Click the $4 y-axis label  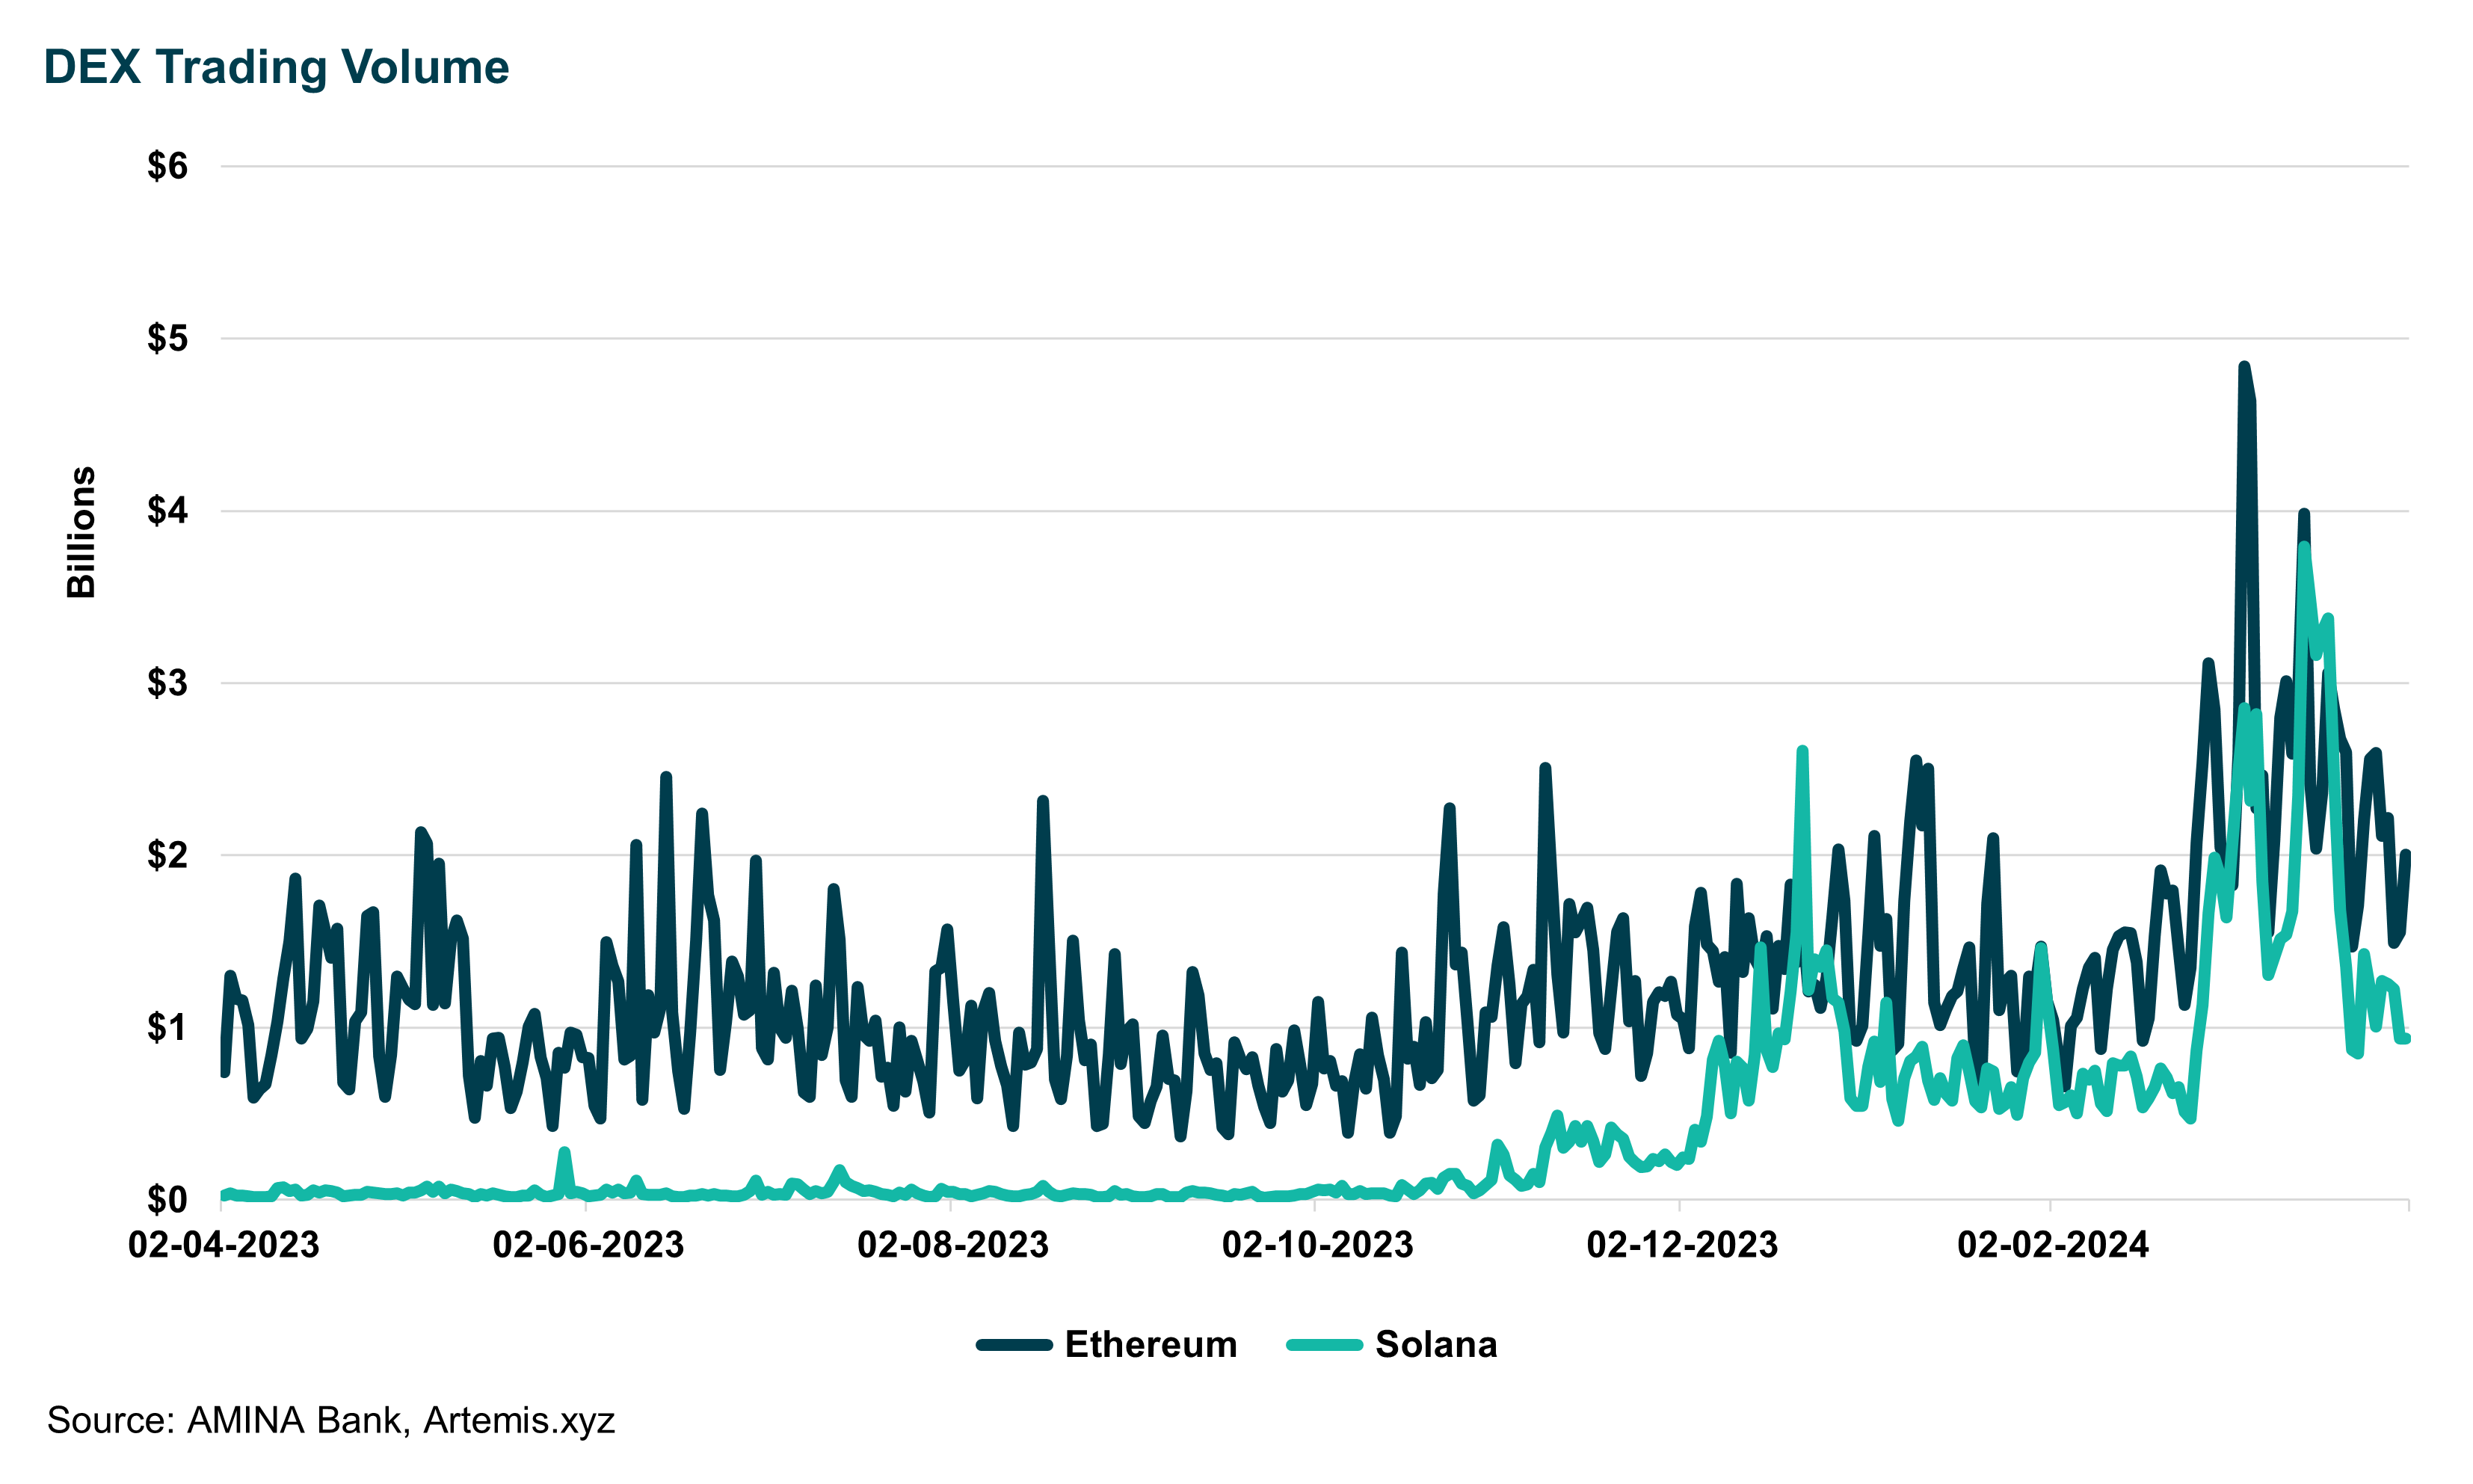click(167, 511)
